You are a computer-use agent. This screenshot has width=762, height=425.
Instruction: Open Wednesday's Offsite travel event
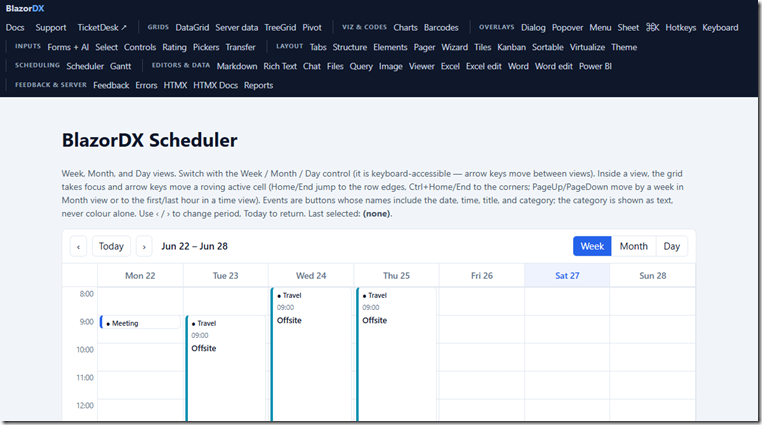(x=311, y=354)
